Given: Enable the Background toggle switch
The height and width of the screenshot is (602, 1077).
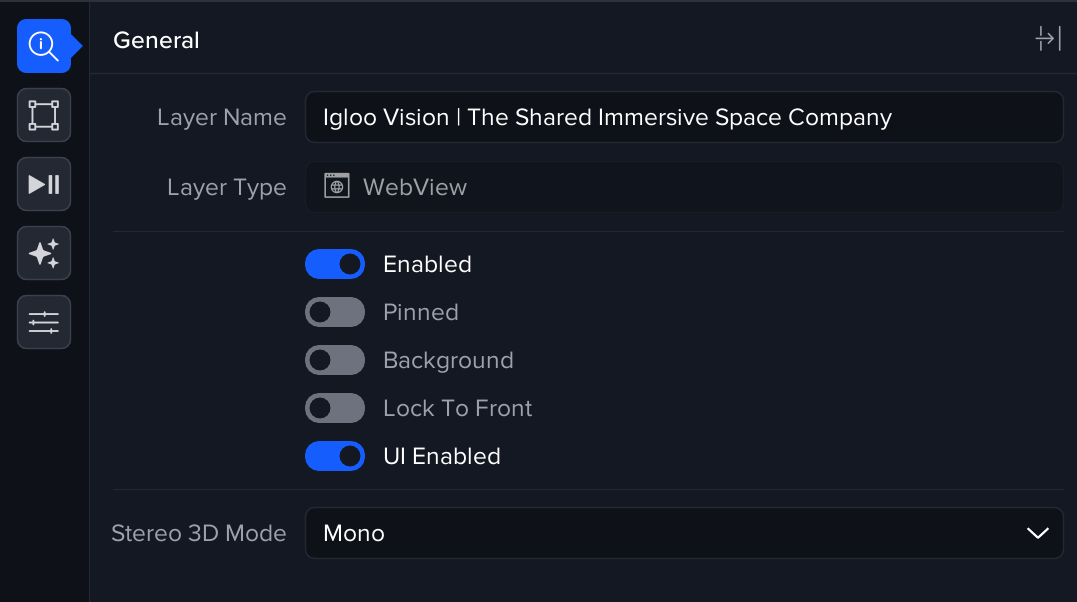Looking at the screenshot, I should coord(335,360).
